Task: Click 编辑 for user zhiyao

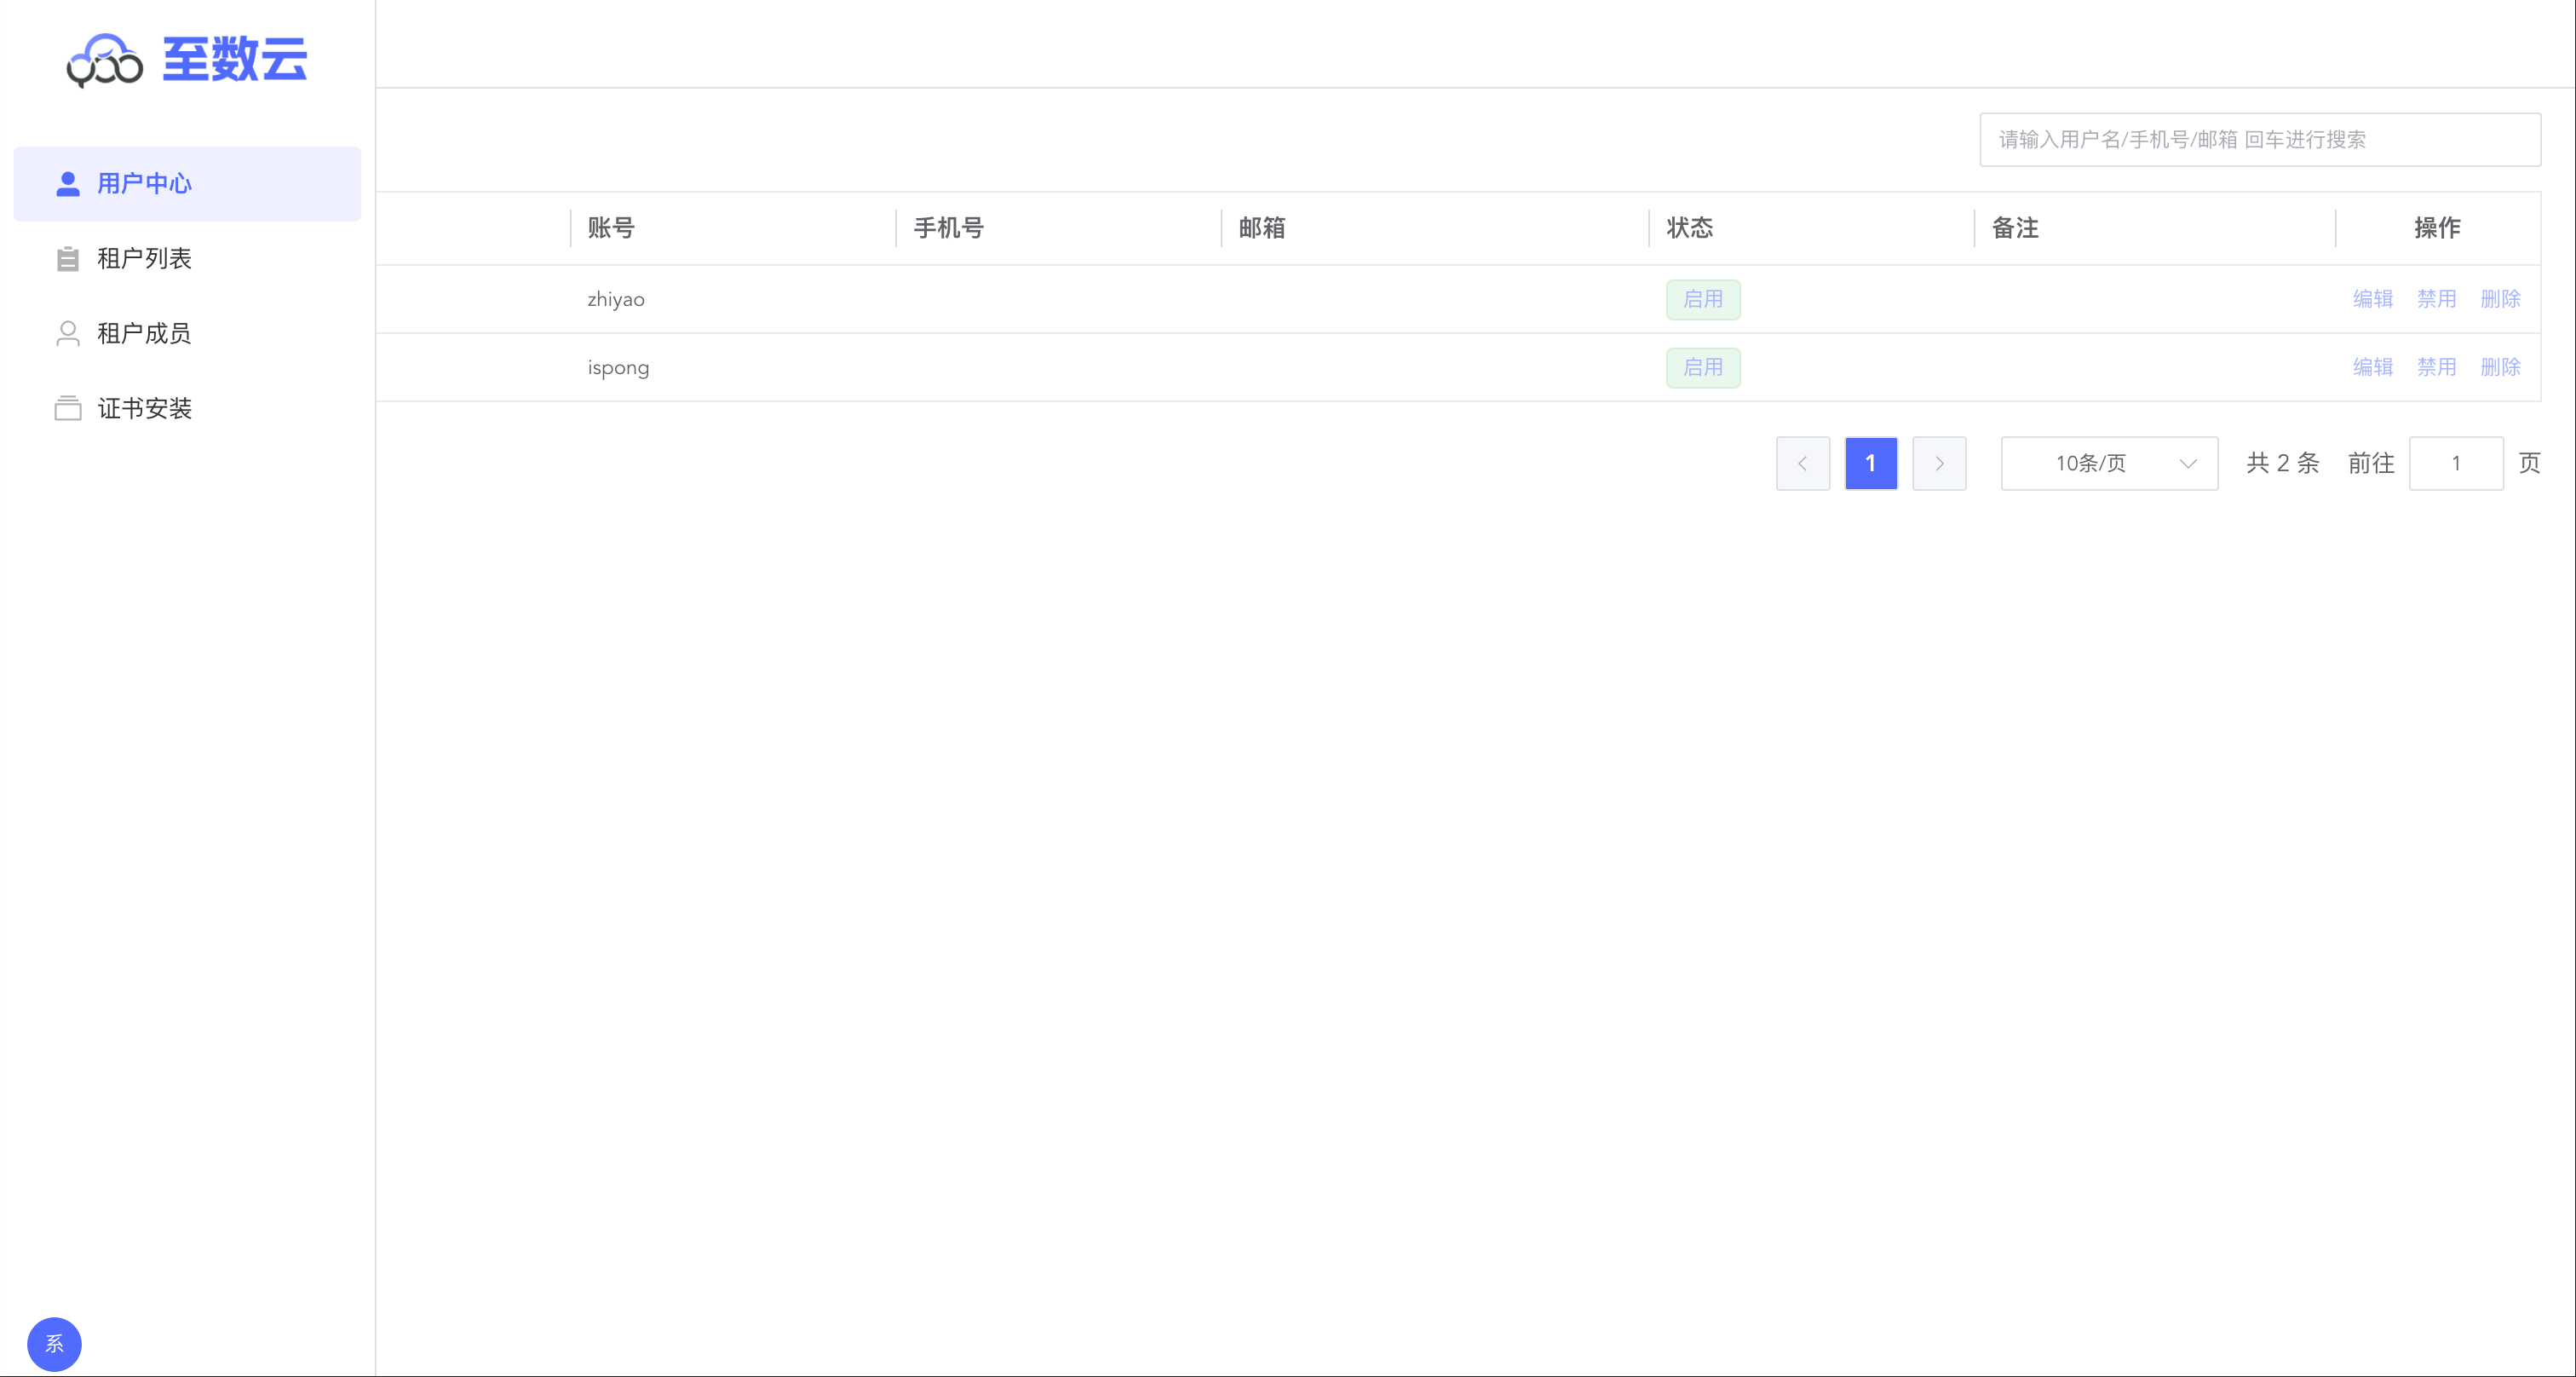Action: (x=2372, y=299)
